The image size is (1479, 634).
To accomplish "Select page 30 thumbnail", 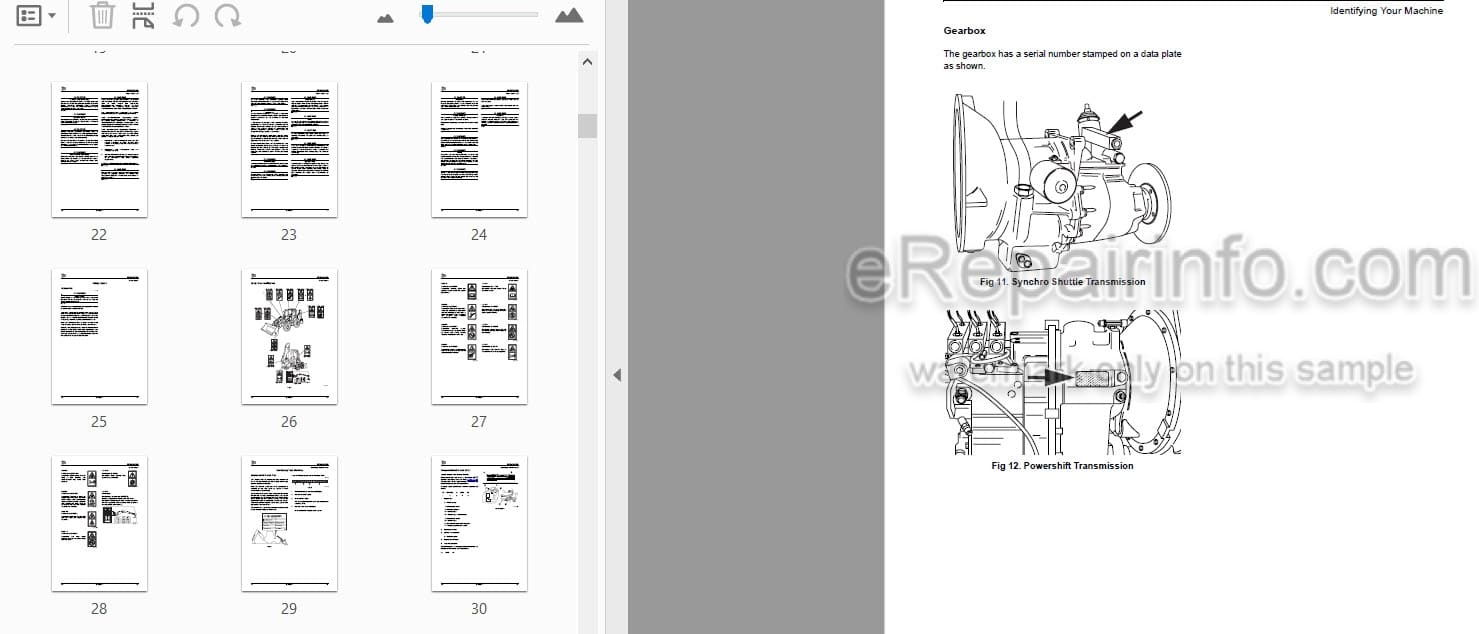I will [x=479, y=523].
